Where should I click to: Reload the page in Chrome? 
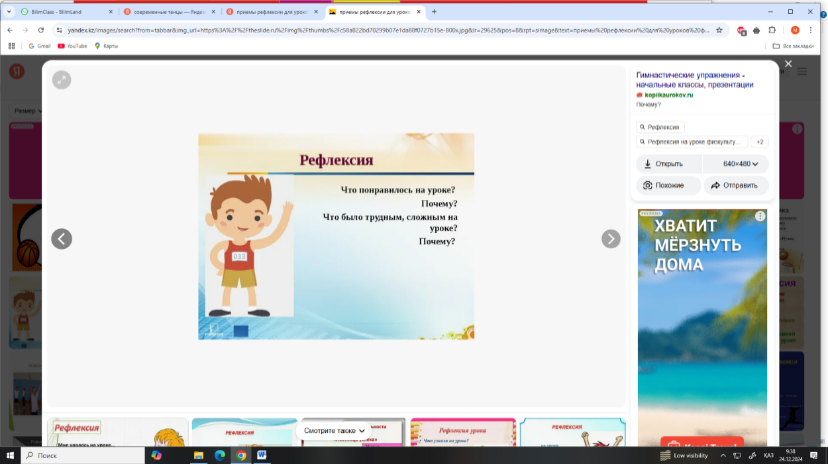click(x=42, y=30)
